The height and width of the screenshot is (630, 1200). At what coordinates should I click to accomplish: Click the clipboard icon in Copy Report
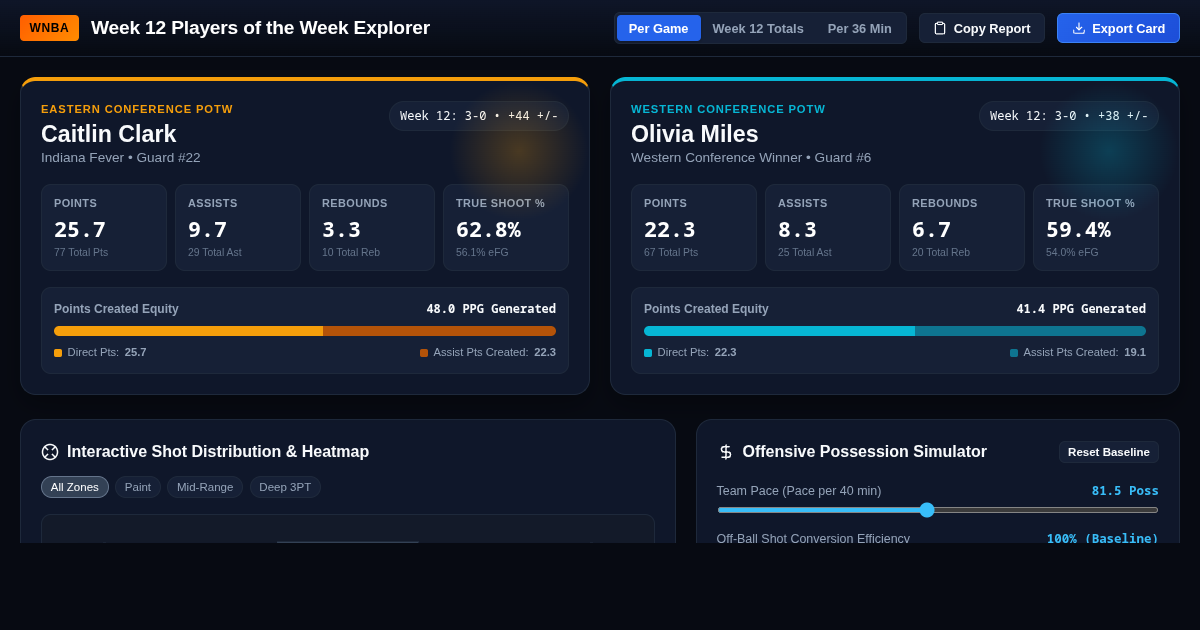[940, 28]
